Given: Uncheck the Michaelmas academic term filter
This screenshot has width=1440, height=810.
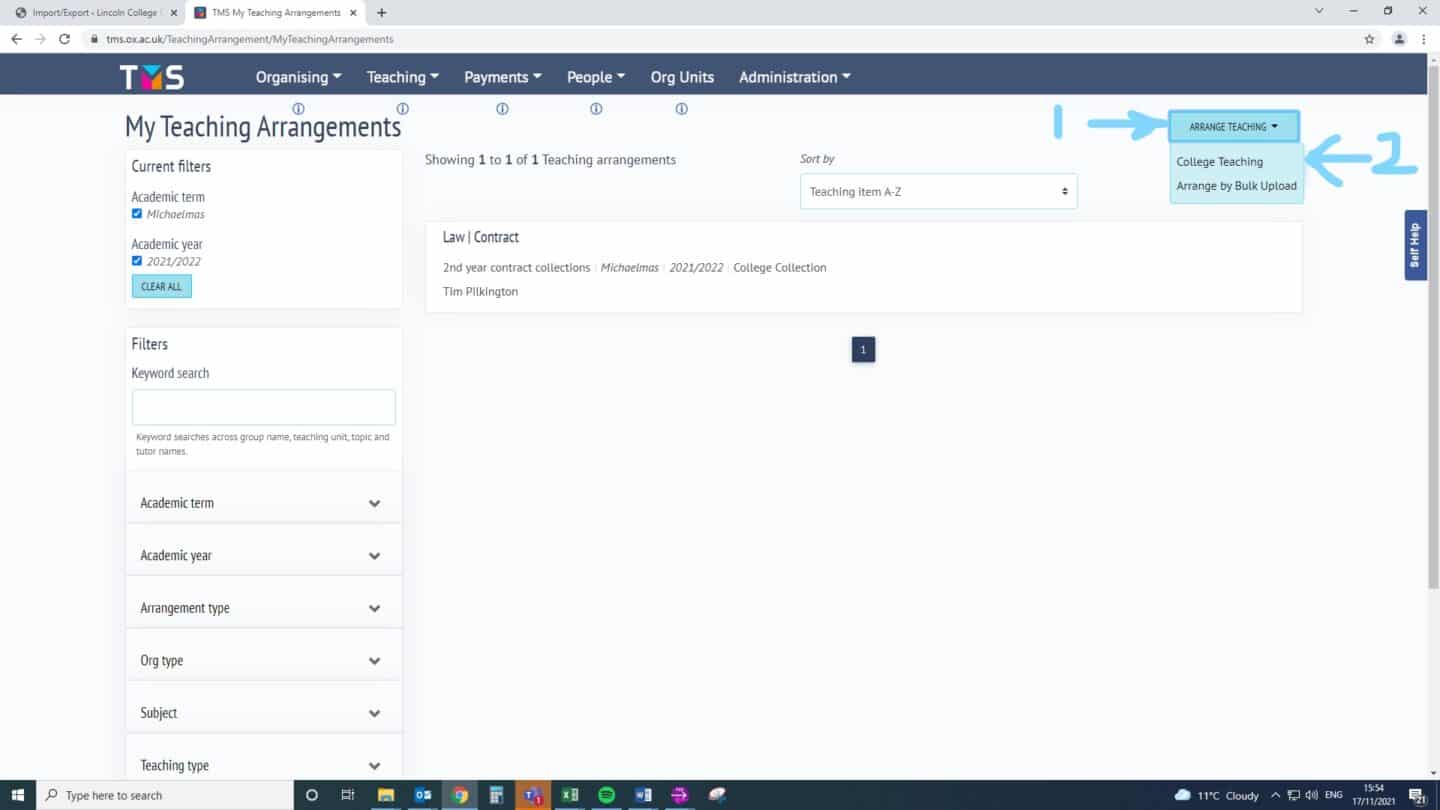Looking at the screenshot, I should click(x=137, y=214).
